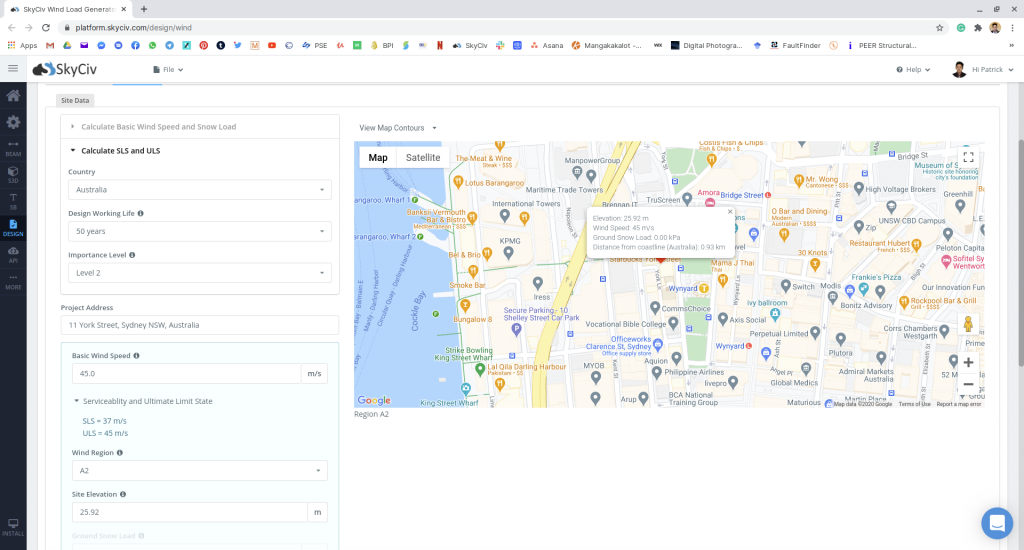Click the home icon in sidebar

click(13, 96)
